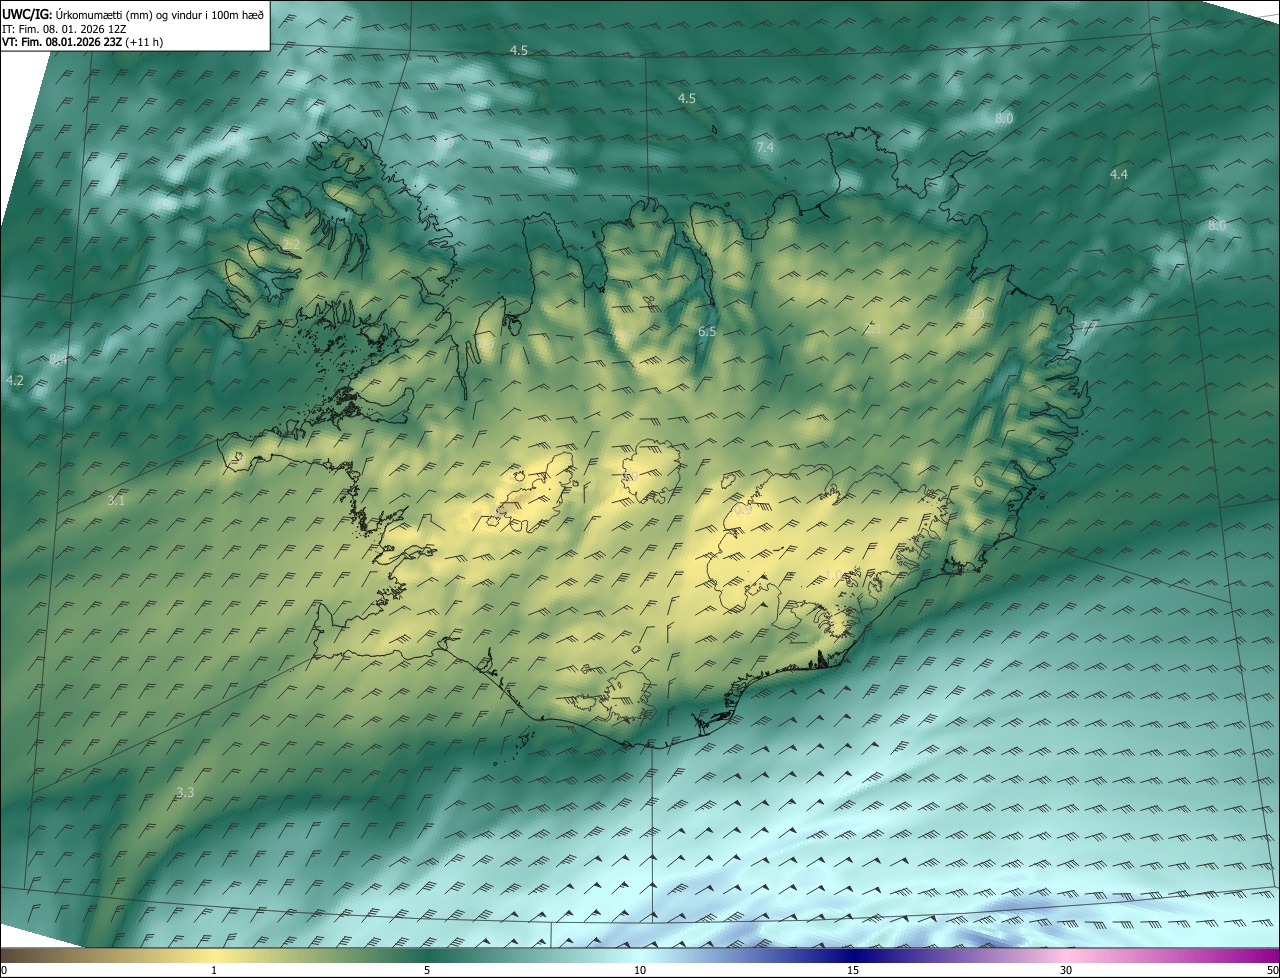Click the color scale tick label 1
The height and width of the screenshot is (978, 1280).
pyautogui.click(x=214, y=970)
